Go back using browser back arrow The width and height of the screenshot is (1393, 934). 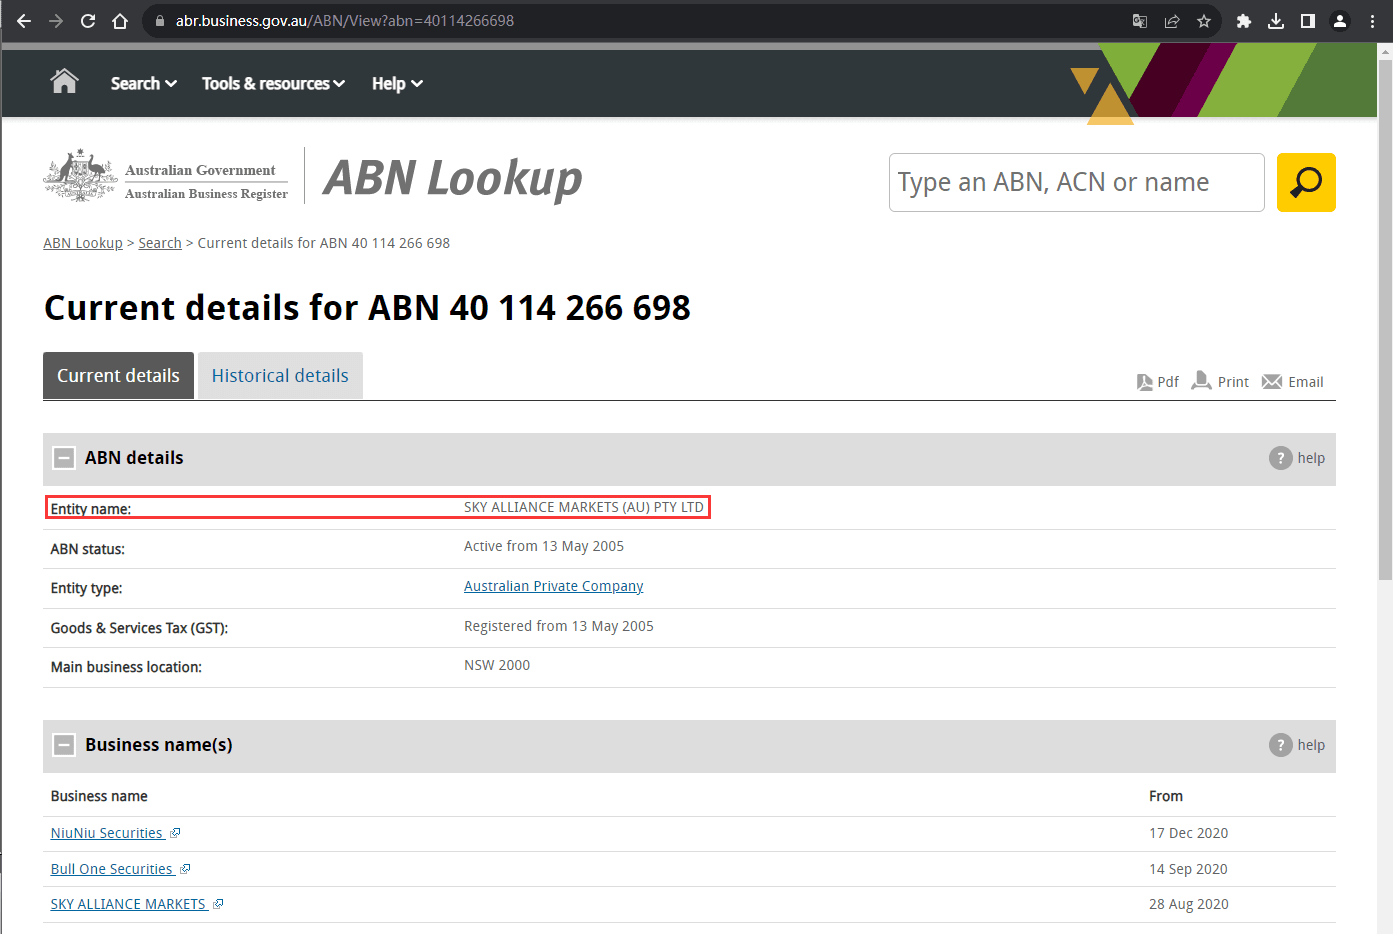(24, 21)
